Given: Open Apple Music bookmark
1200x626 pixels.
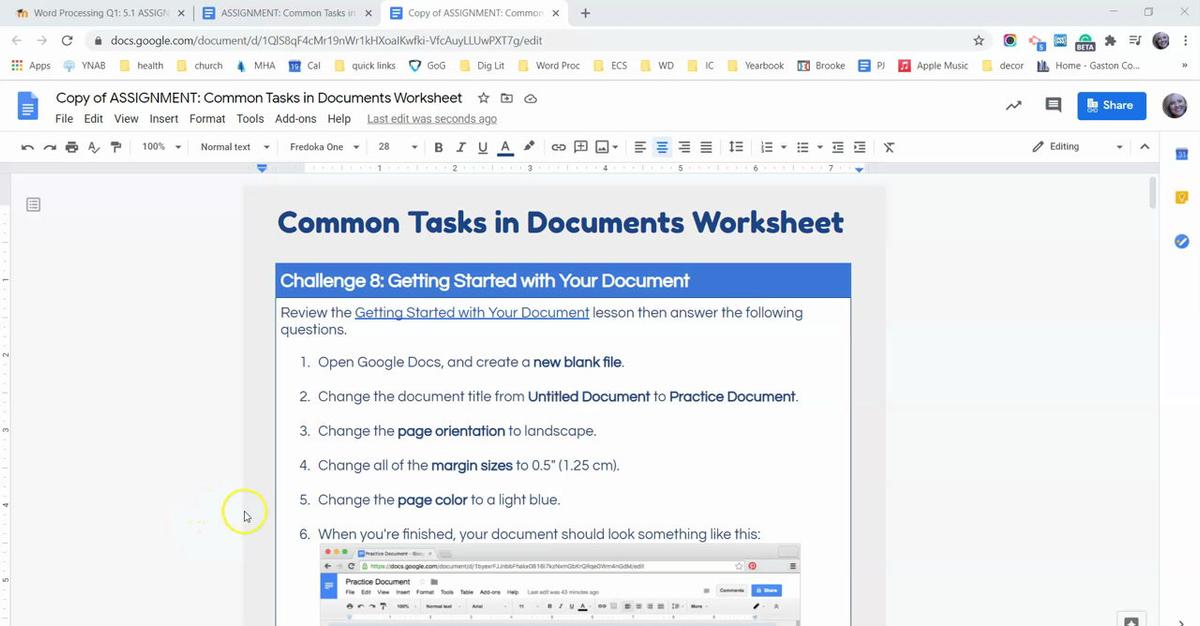Looking at the screenshot, I should 933,66.
